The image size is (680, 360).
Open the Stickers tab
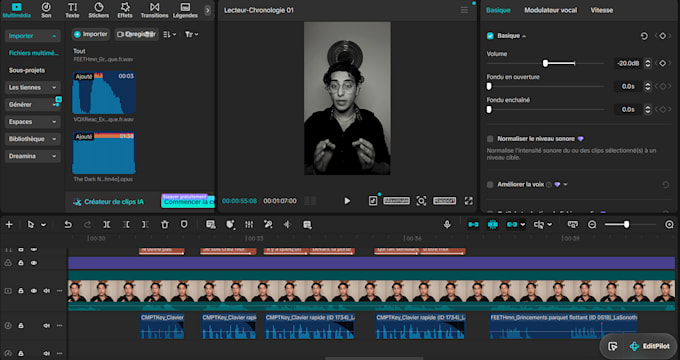(x=99, y=10)
